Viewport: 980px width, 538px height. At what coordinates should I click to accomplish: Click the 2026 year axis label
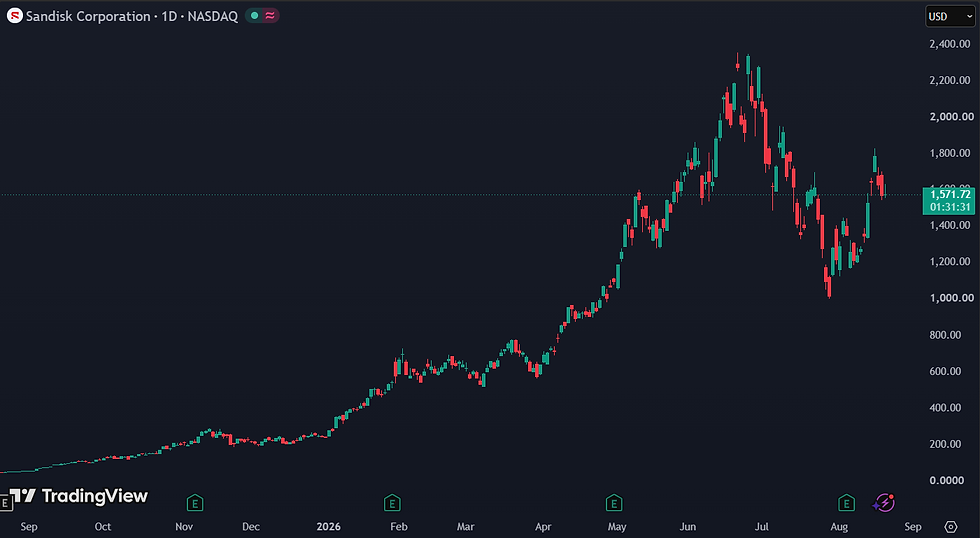328,527
